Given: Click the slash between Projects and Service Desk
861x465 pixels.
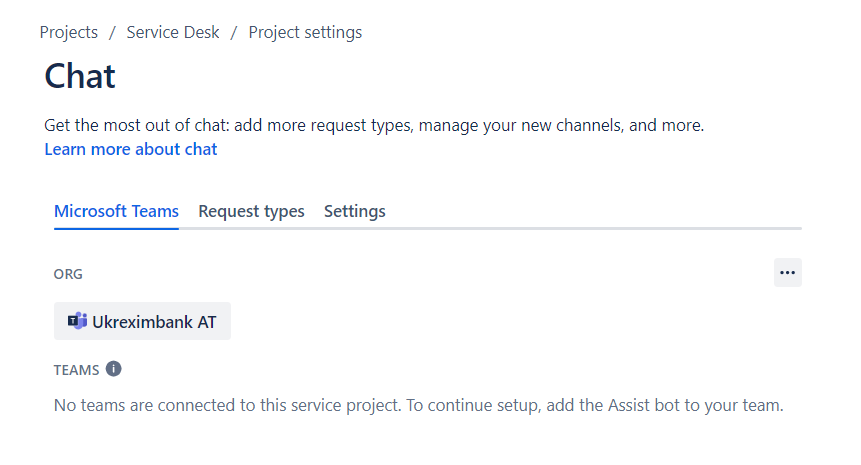Looking at the screenshot, I should coord(112,32).
